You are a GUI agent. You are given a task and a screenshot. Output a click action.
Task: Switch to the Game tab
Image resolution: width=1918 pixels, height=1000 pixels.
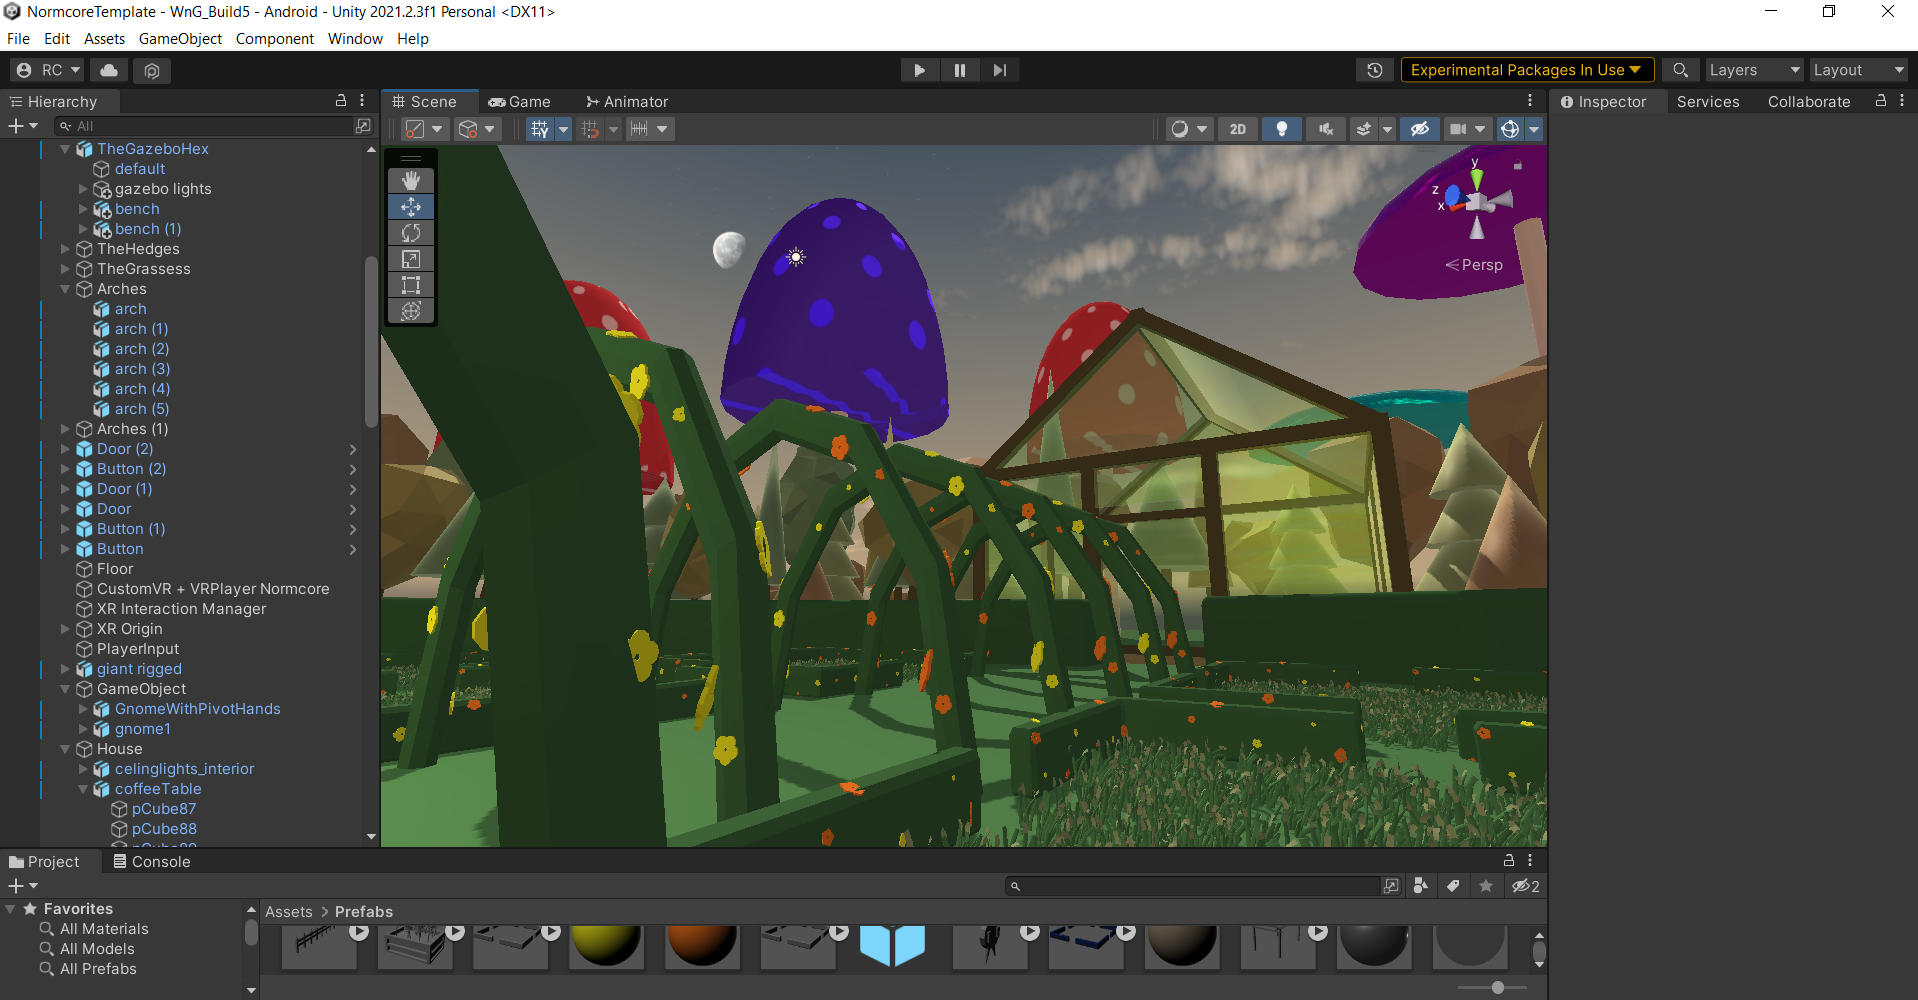pos(520,102)
